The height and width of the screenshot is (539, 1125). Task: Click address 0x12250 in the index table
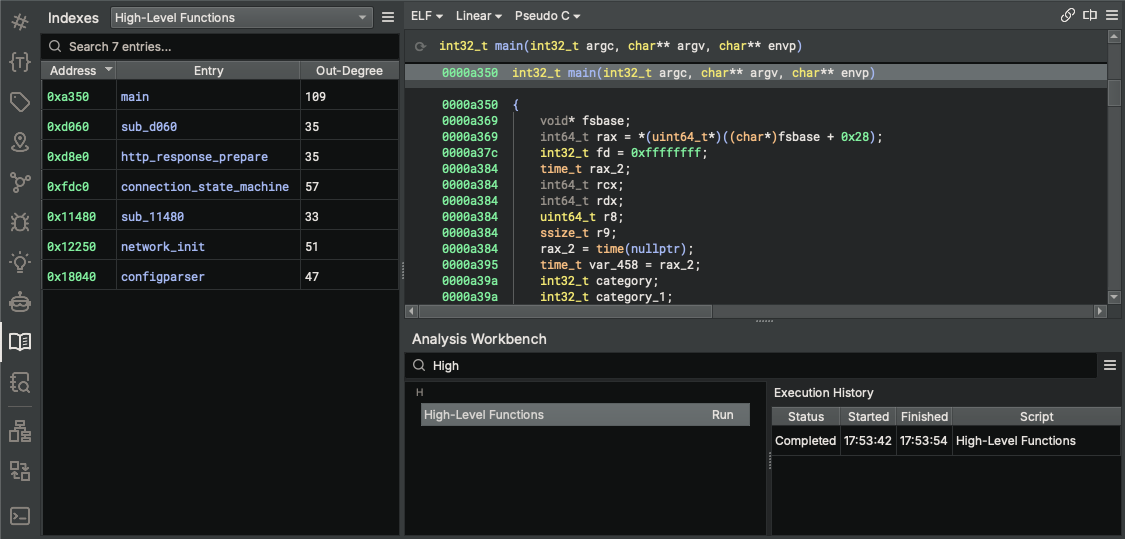(x=71, y=246)
